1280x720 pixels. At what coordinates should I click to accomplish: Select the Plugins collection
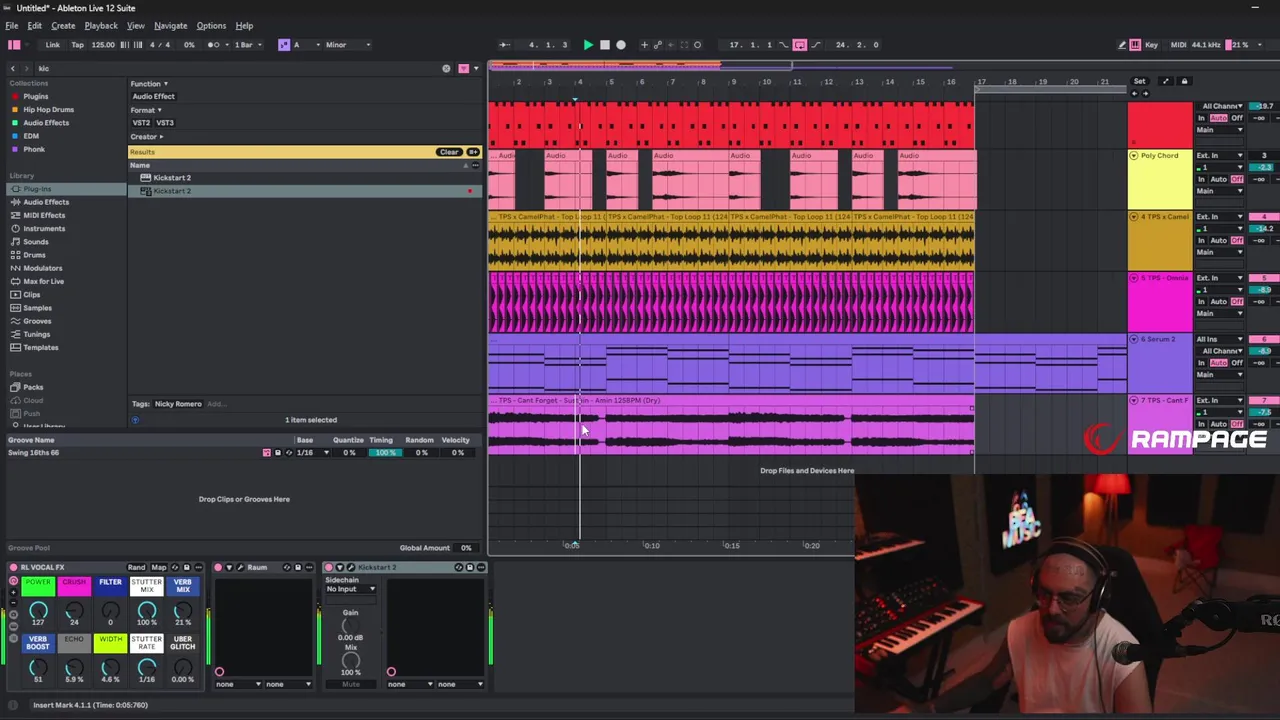point(35,96)
